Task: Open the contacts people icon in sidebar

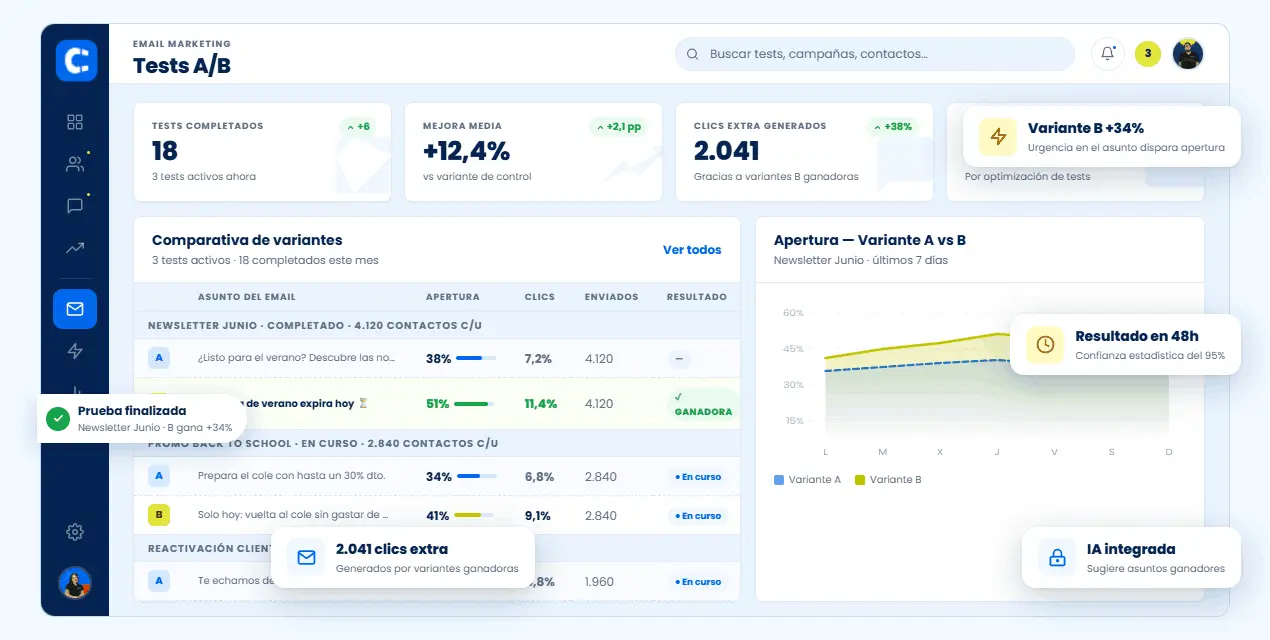Action: tap(75, 164)
